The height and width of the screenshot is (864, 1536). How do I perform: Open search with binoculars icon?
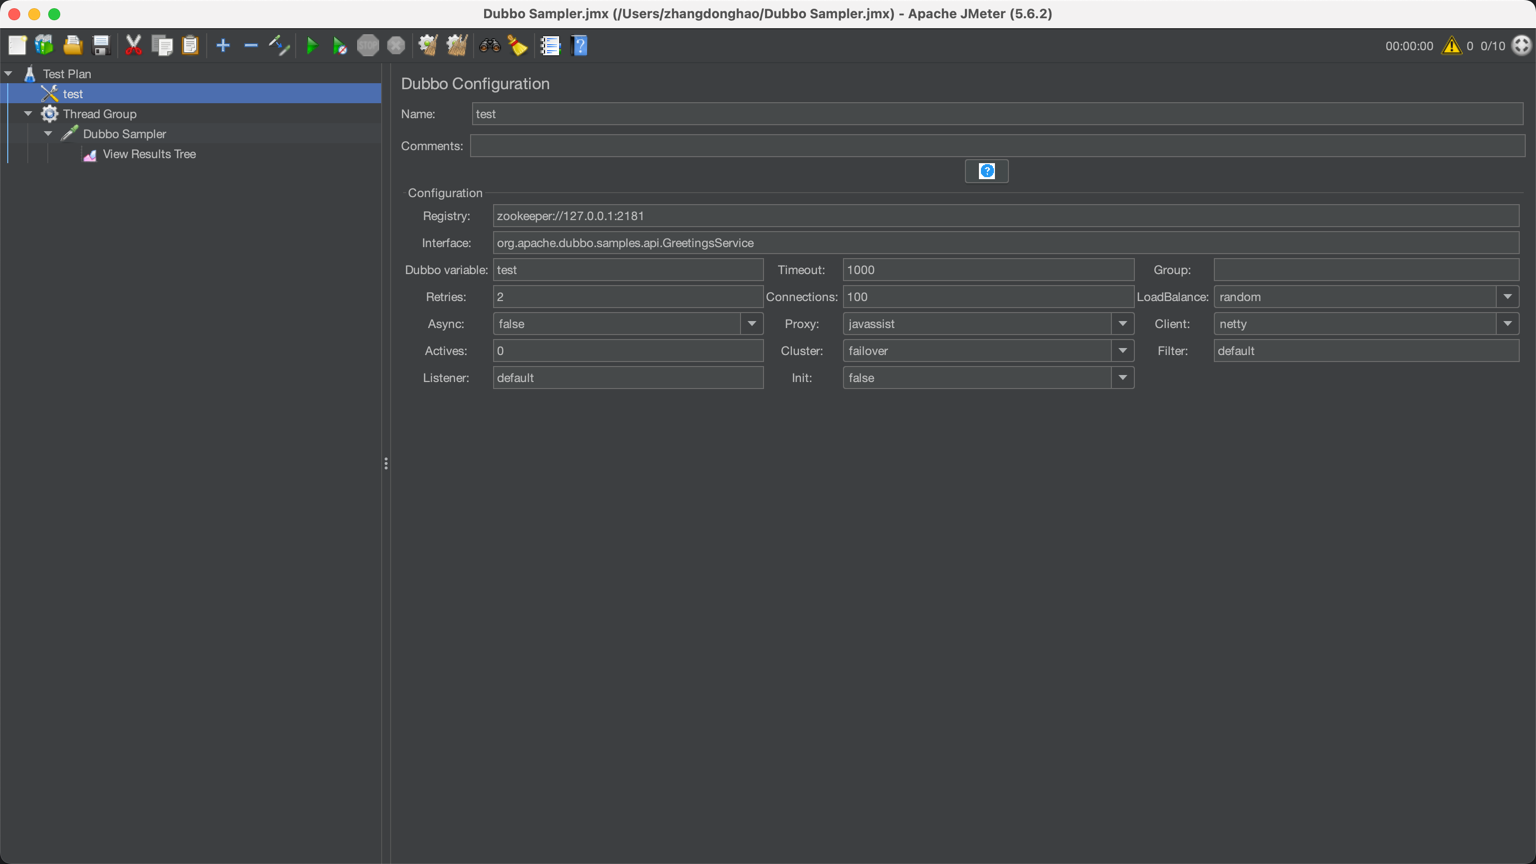tap(490, 45)
